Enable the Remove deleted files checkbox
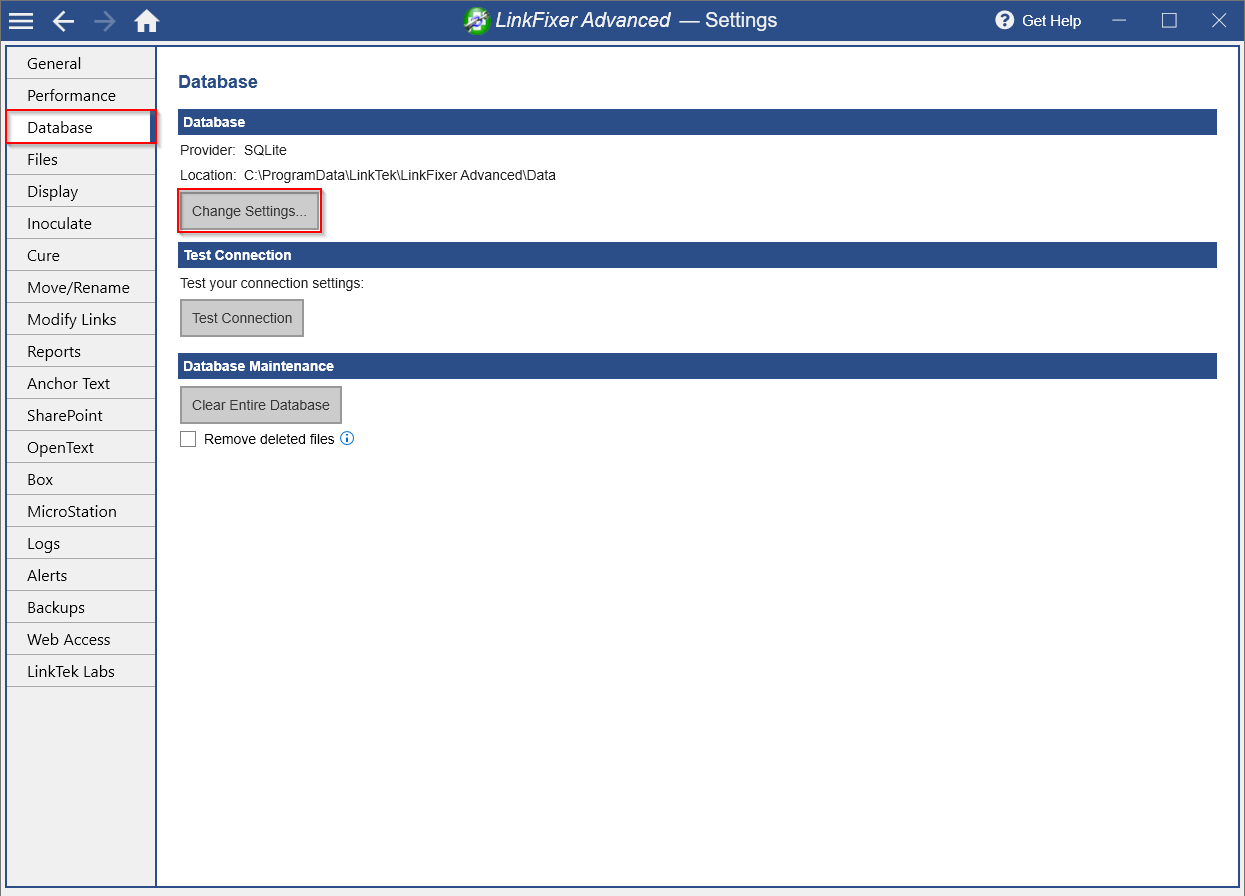 [x=188, y=439]
